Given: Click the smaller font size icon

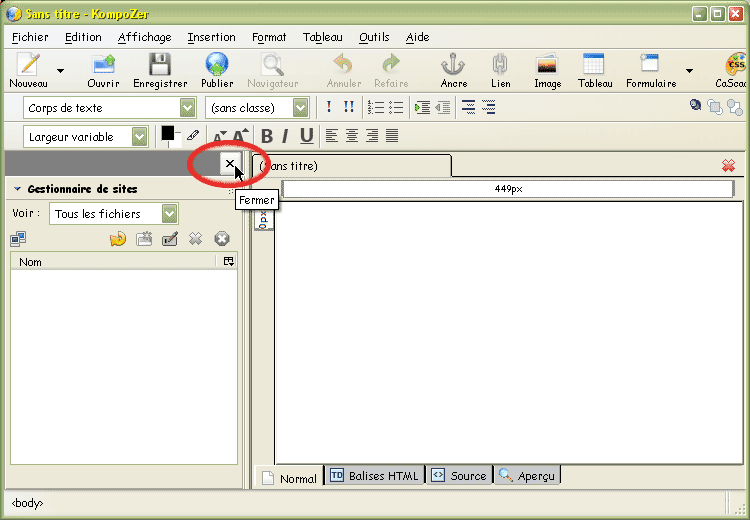Looking at the screenshot, I should 219,137.
